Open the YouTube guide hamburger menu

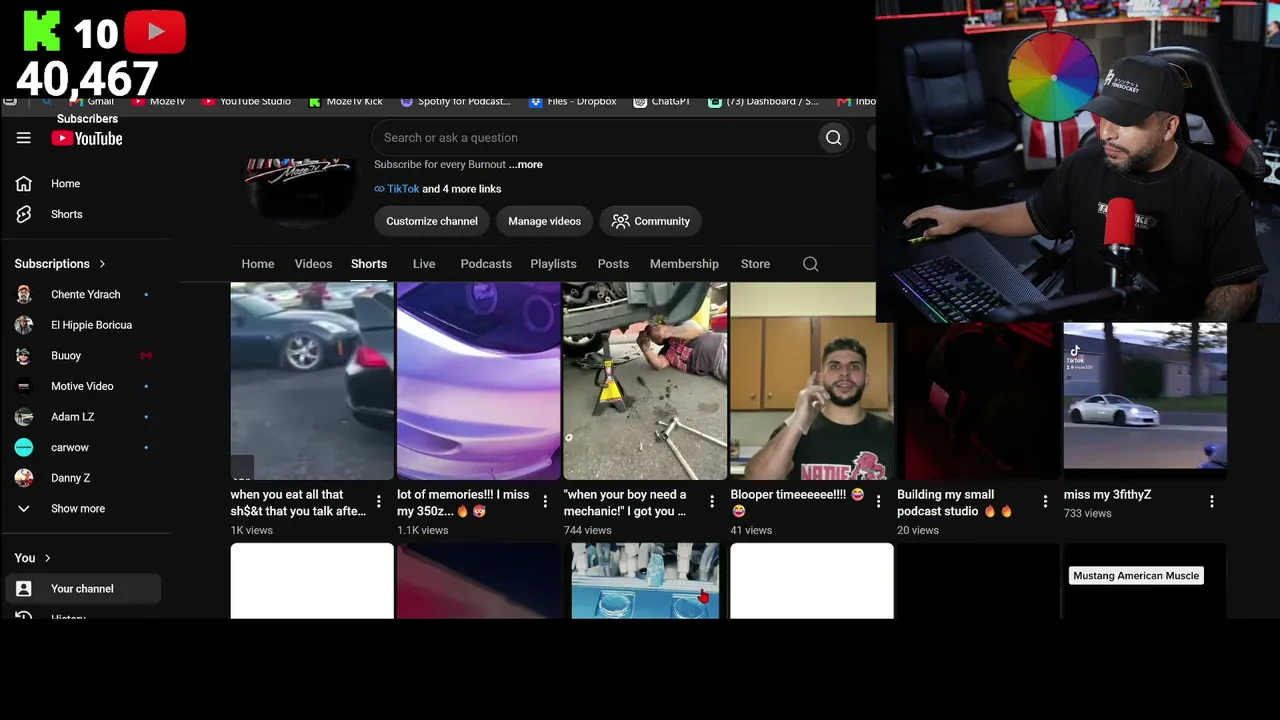24,138
